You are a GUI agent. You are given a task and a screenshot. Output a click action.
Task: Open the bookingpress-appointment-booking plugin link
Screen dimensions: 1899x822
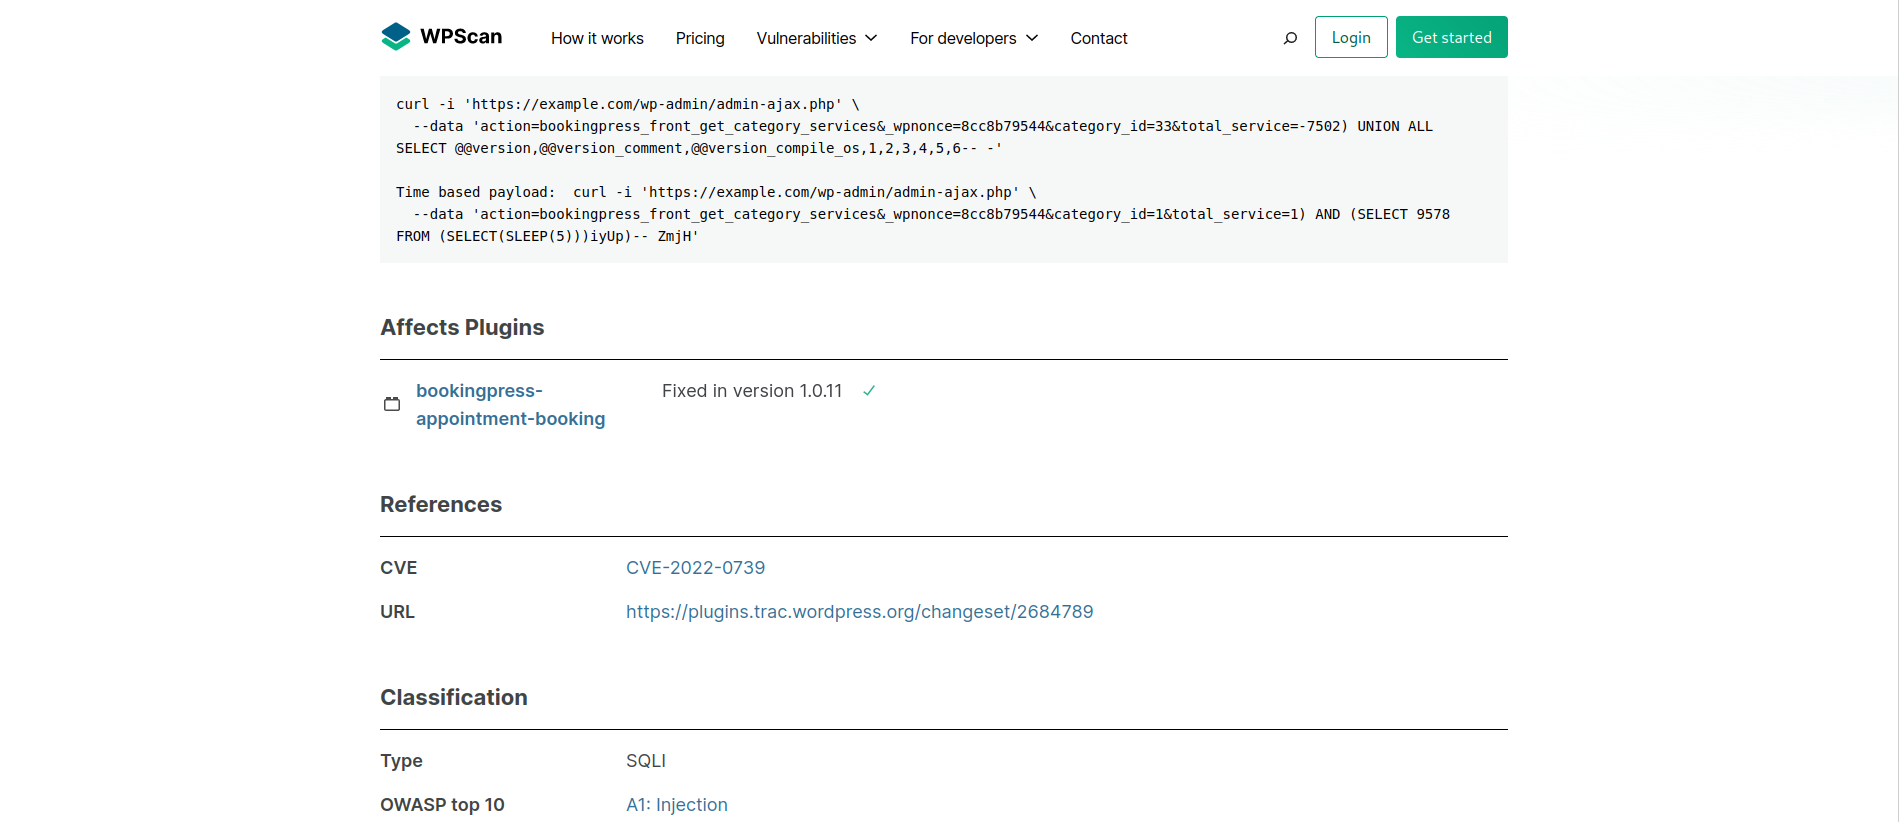tap(510, 405)
